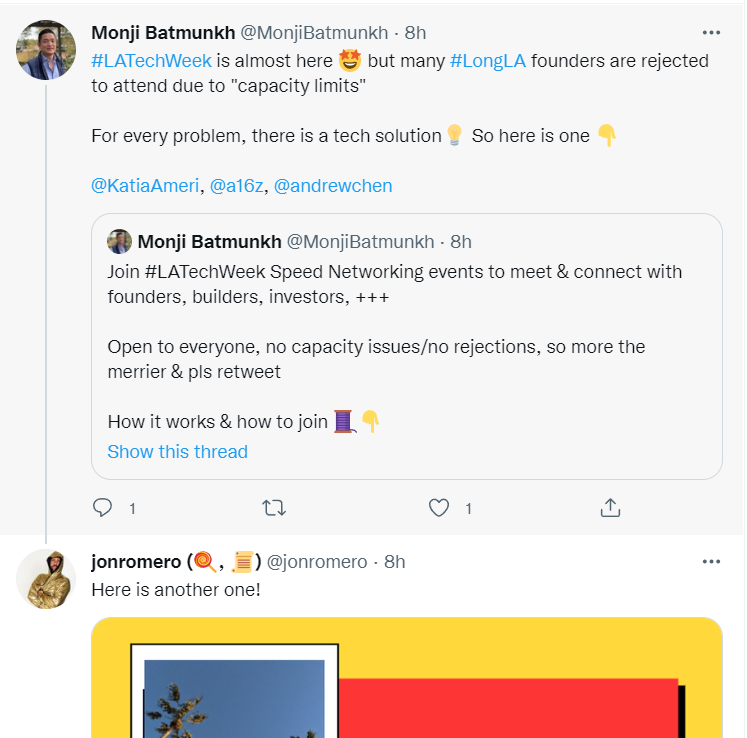Open jonromero's profile avatar
Image resolution: width=747 pixels, height=738 pixels.
click(46, 579)
